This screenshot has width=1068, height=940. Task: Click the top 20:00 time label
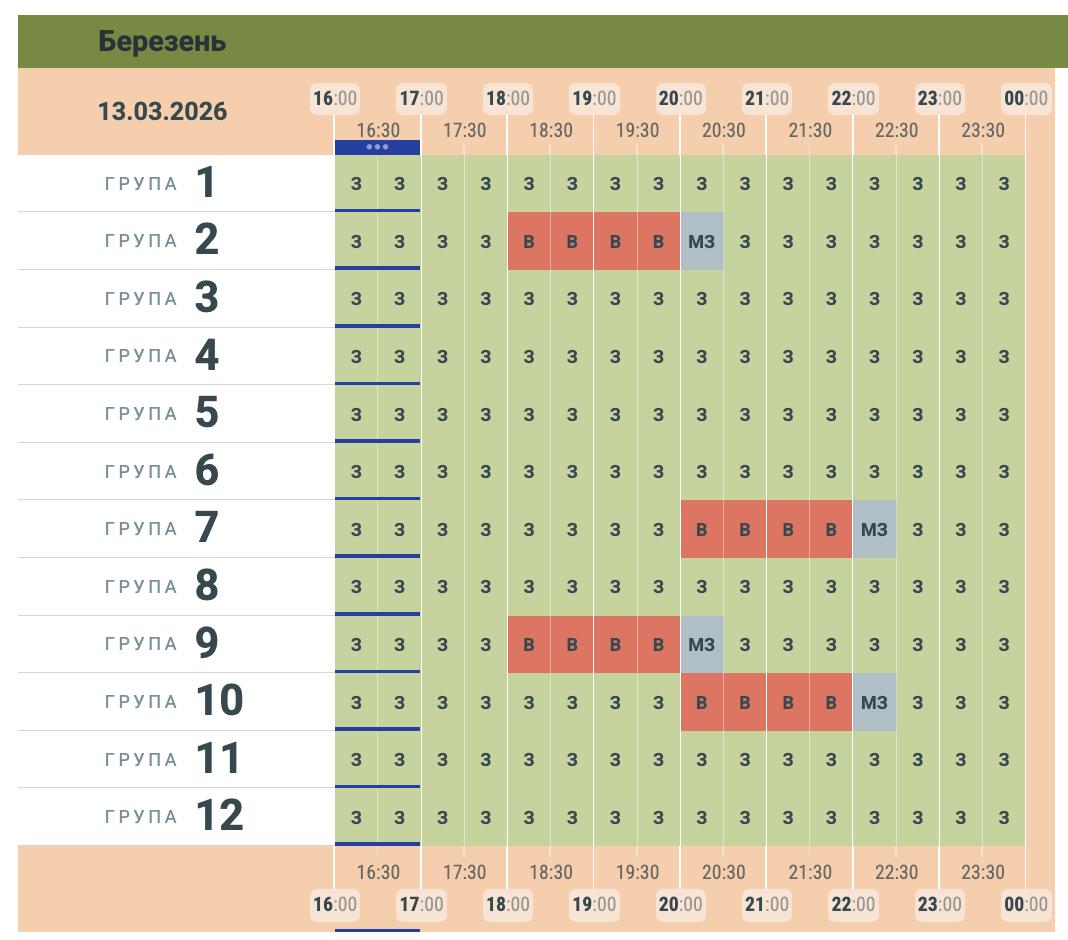680,98
